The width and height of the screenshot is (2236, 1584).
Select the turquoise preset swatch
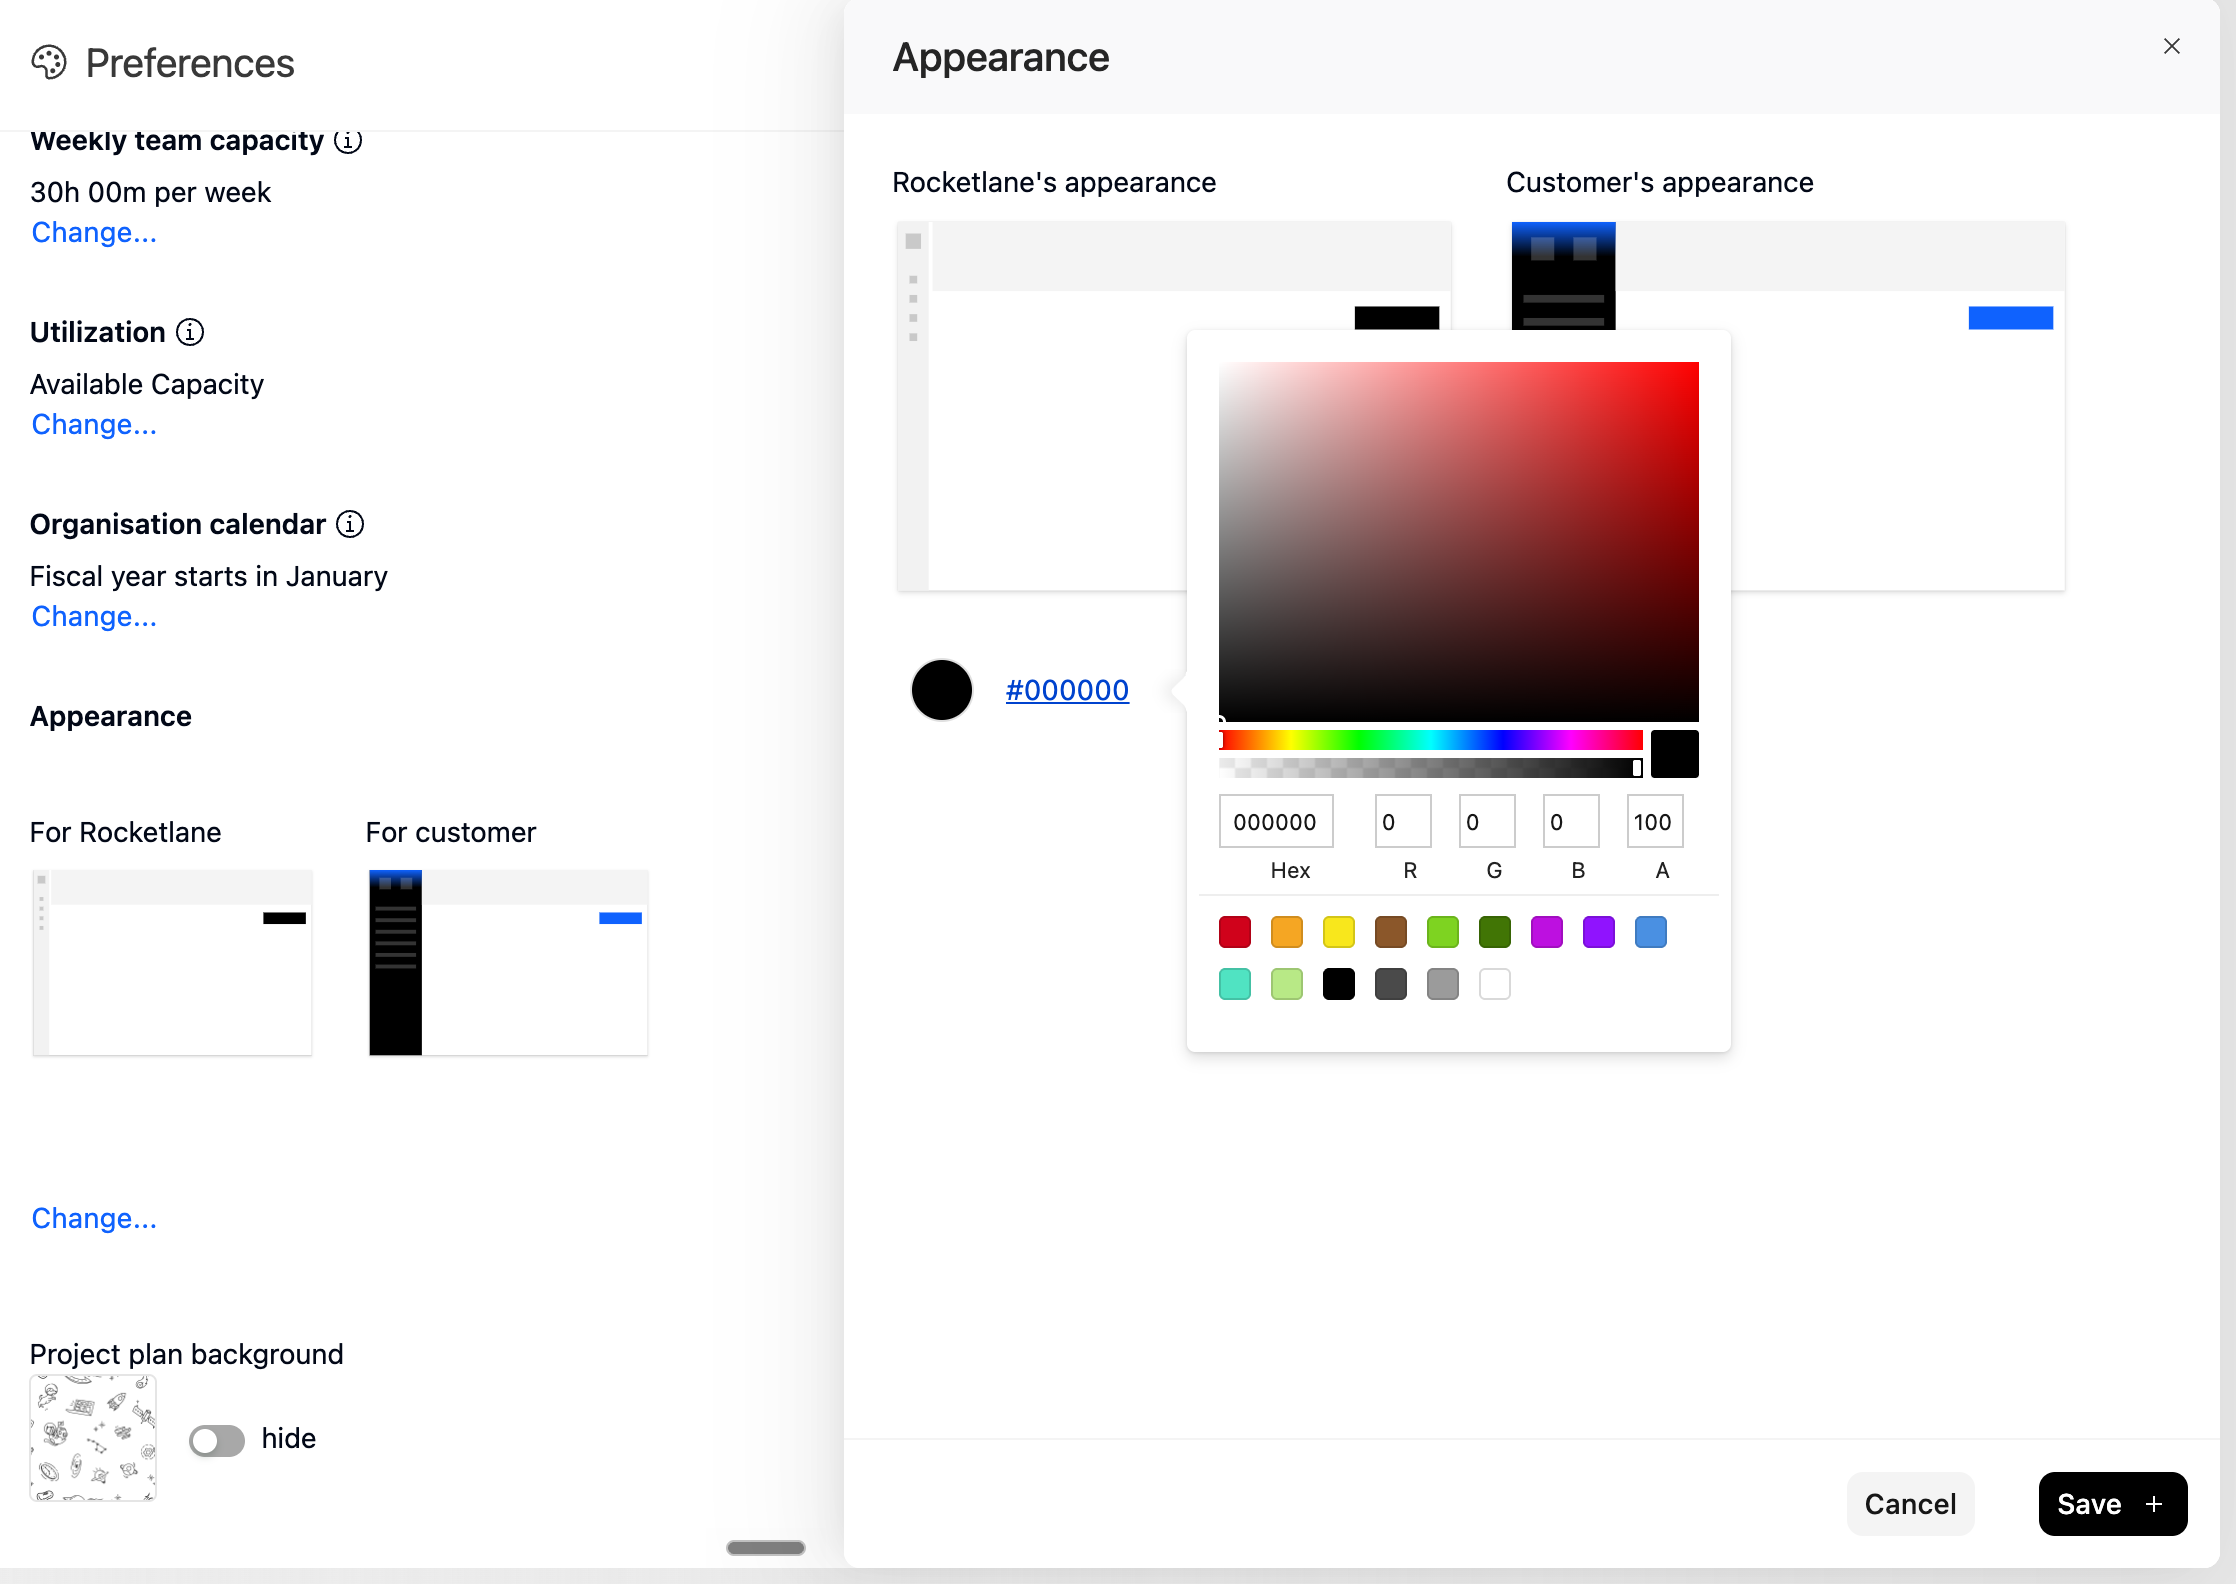click(x=1235, y=984)
